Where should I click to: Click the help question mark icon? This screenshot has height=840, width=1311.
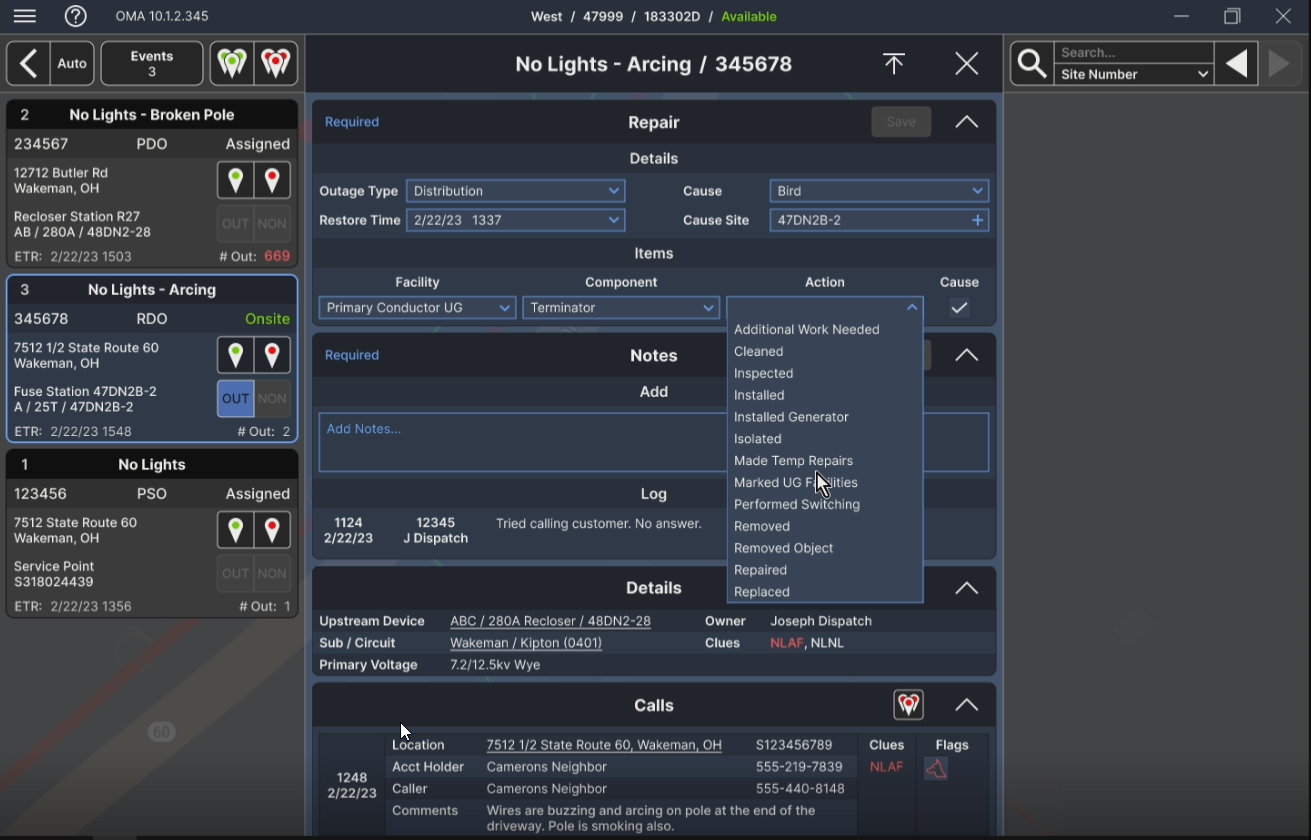click(76, 16)
